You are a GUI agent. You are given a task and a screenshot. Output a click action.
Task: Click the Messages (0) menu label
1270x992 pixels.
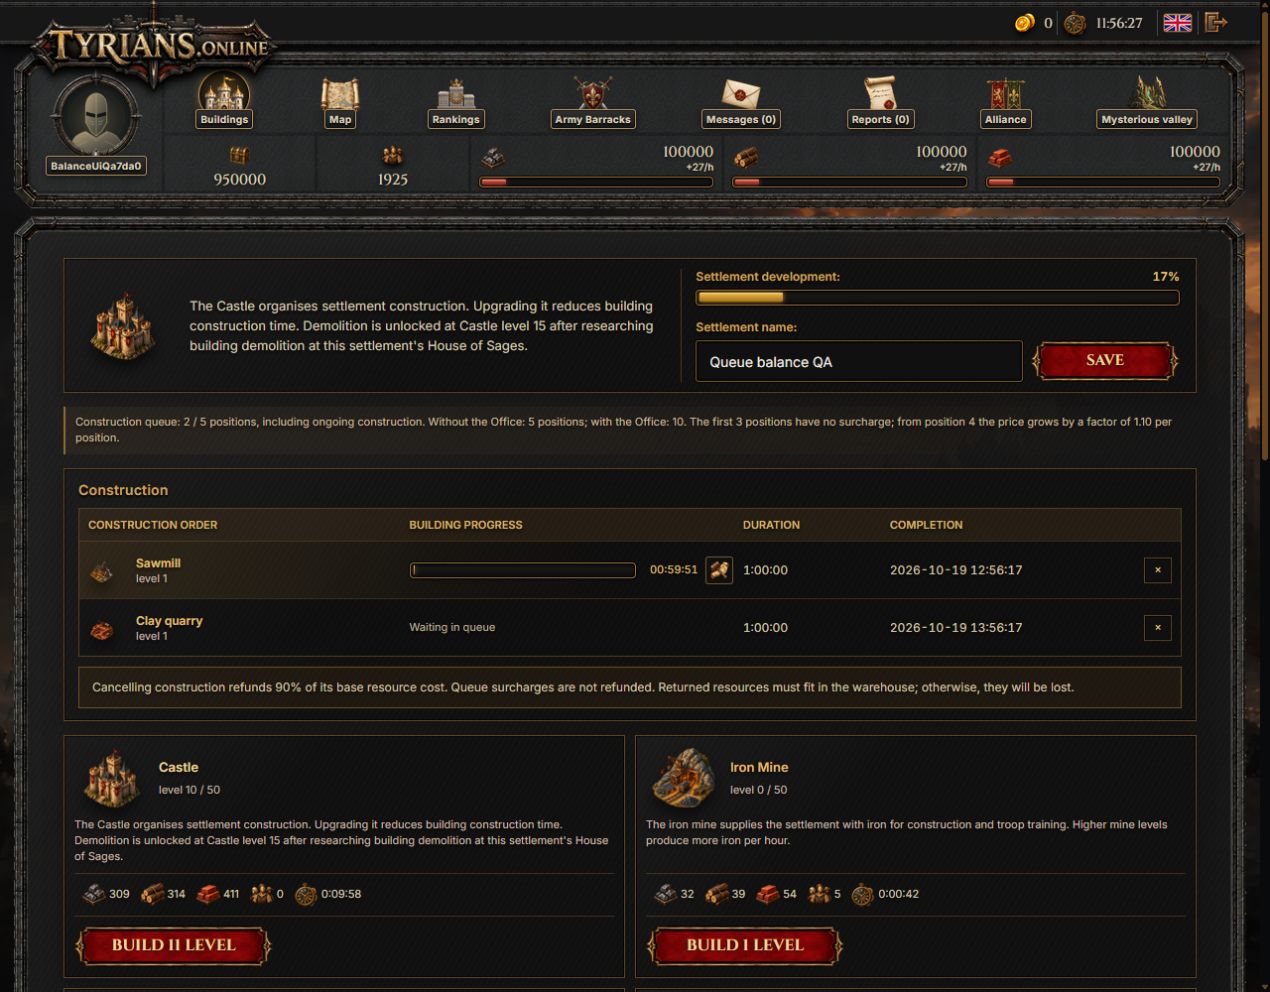pyautogui.click(x=741, y=119)
